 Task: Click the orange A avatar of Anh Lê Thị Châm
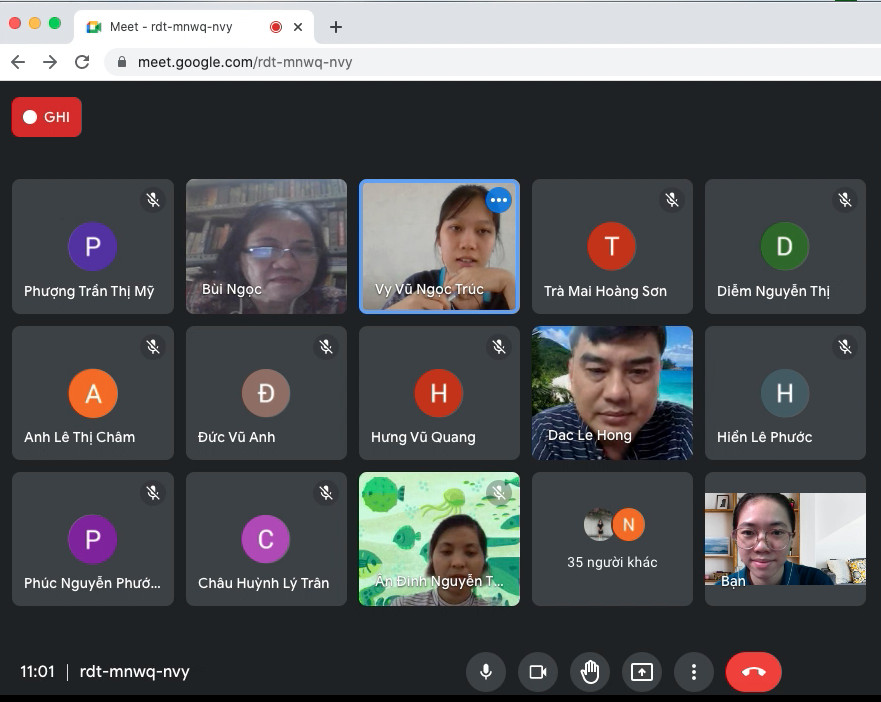[93, 393]
